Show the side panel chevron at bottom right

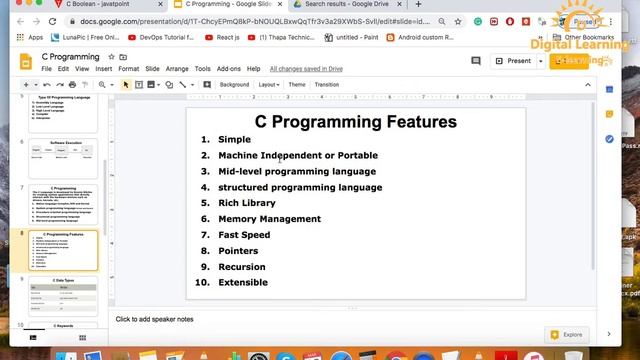(609, 334)
